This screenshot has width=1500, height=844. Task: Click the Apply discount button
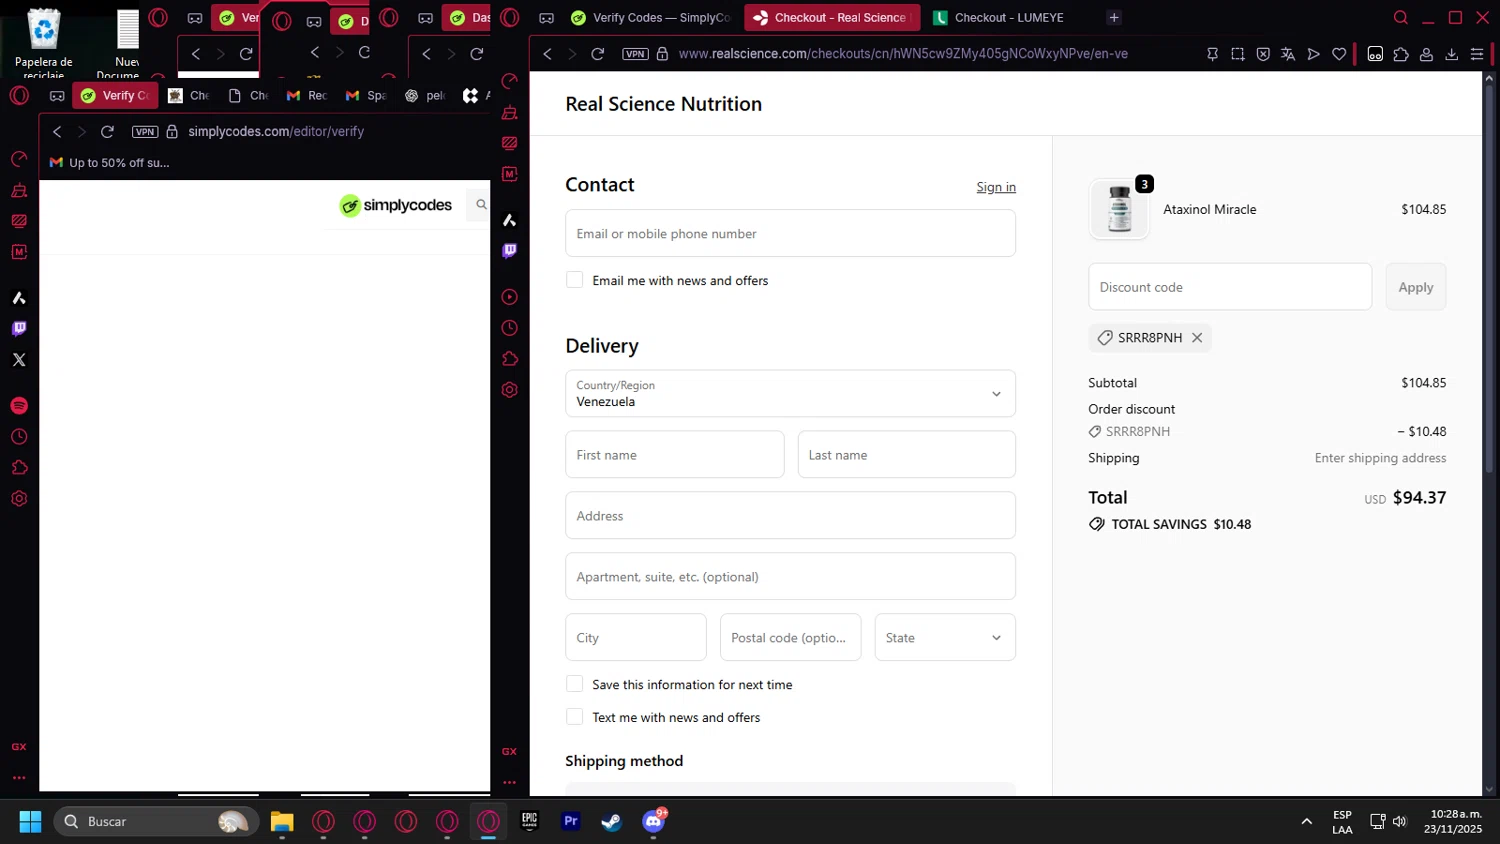1416,287
